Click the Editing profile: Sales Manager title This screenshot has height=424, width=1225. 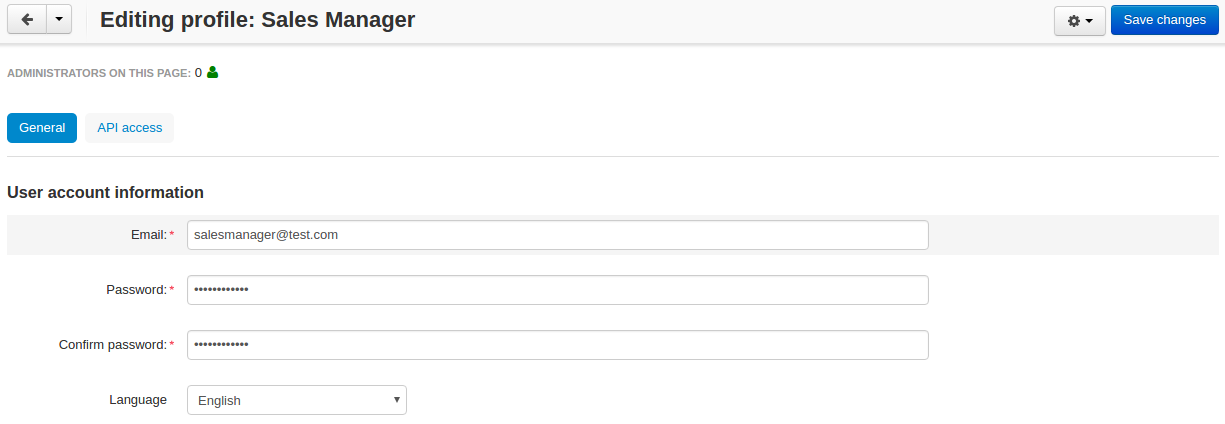tap(258, 19)
